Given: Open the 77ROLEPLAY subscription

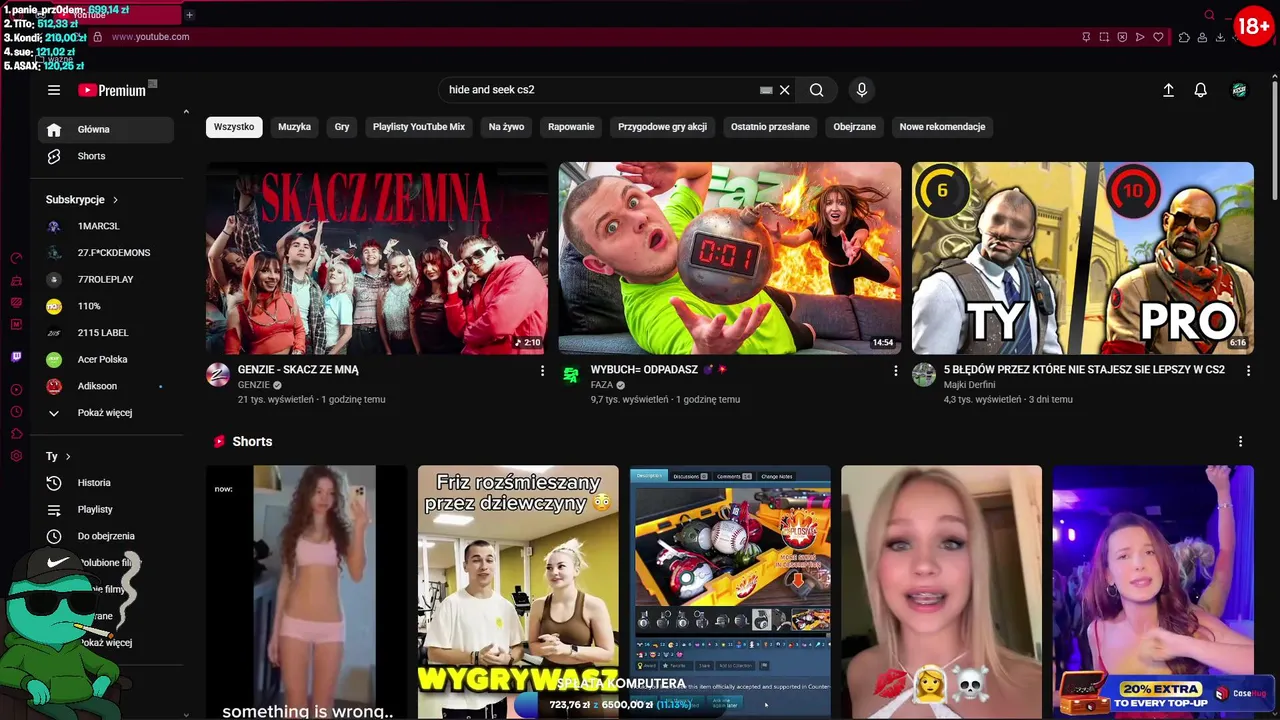Looking at the screenshot, I should 106,279.
